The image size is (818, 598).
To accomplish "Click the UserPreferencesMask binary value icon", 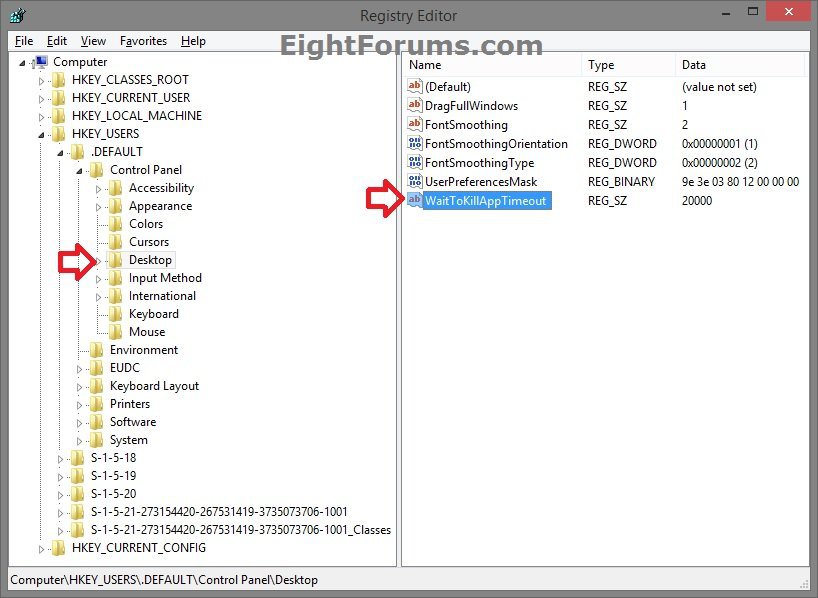I will coord(415,182).
